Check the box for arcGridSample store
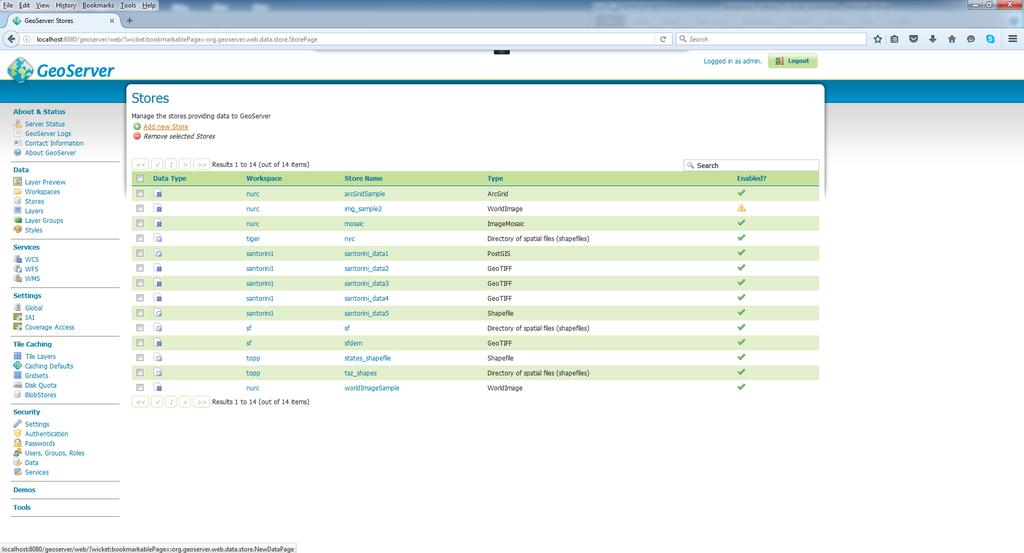The height and width of the screenshot is (553, 1024). coord(140,193)
